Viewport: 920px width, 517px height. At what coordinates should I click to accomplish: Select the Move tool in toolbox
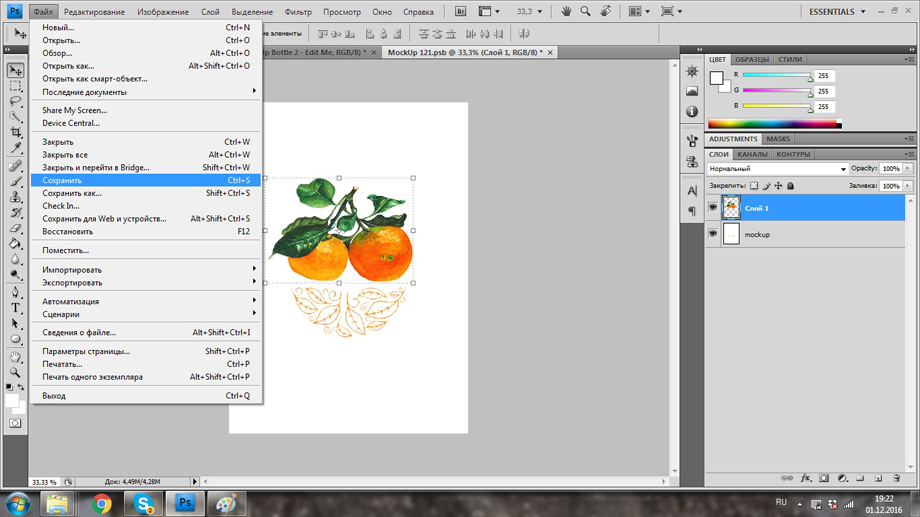coord(15,71)
